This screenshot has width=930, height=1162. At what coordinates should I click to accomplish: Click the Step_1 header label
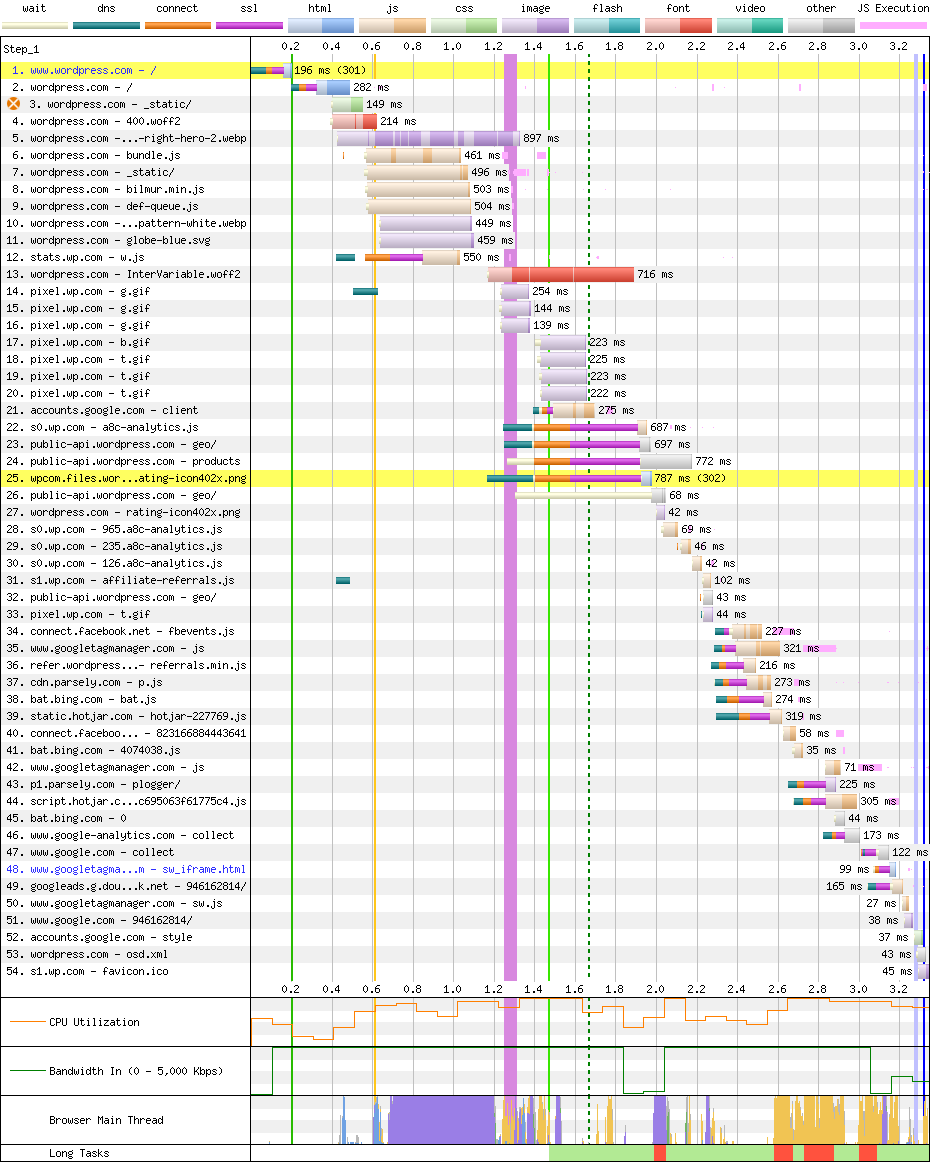(x=24, y=48)
